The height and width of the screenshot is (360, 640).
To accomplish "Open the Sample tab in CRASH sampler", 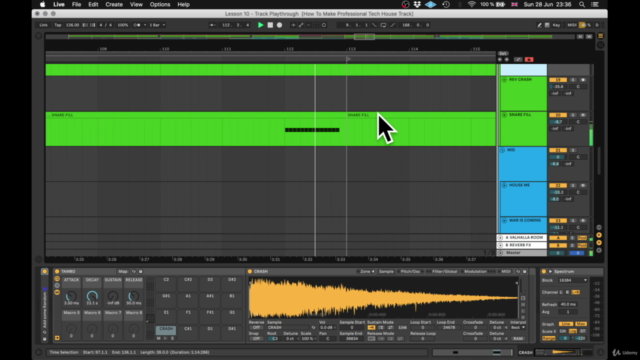I will pyautogui.click(x=386, y=271).
